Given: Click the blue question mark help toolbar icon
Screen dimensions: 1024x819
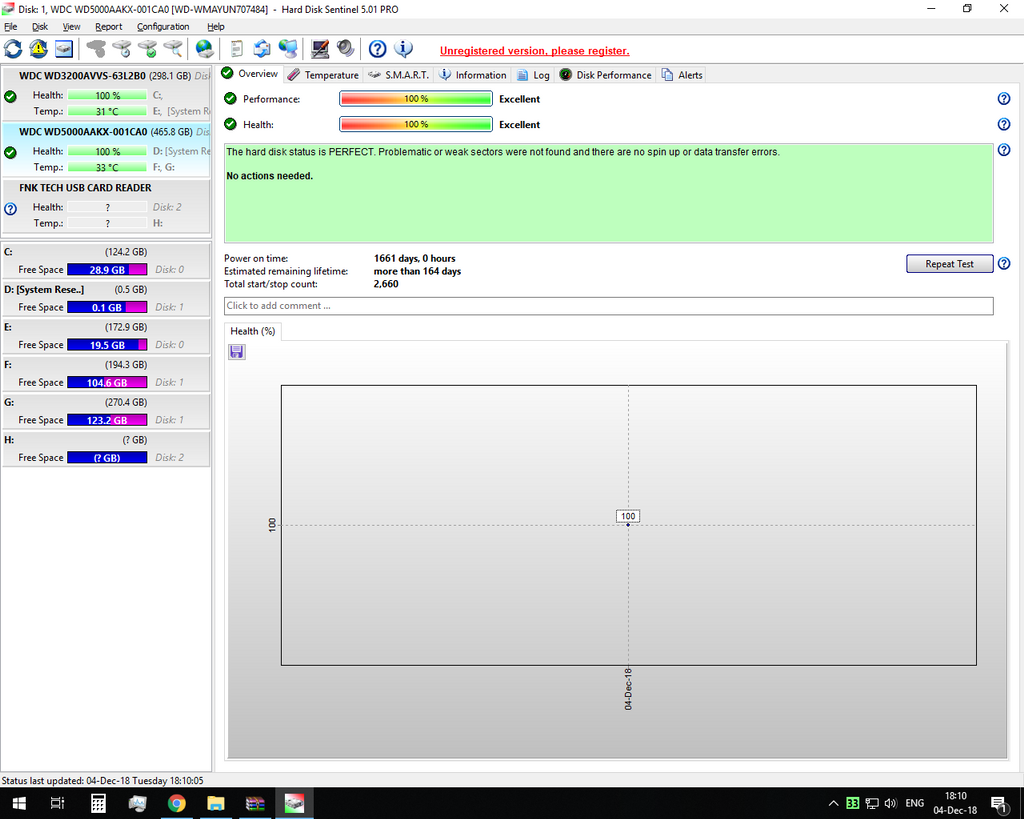Looking at the screenshot, I should point(377,49).
